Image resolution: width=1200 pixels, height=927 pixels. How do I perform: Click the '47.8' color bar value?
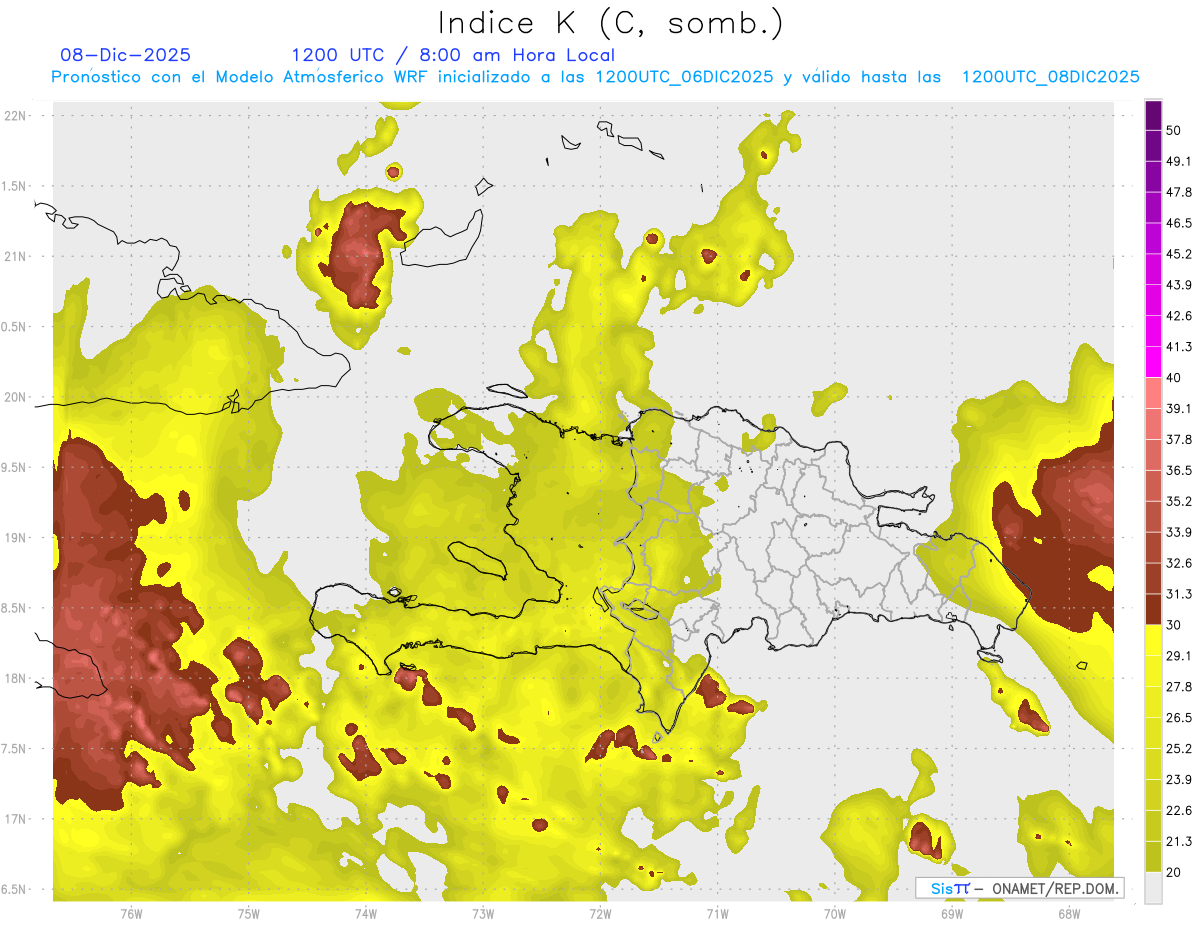coord(1179,192)
